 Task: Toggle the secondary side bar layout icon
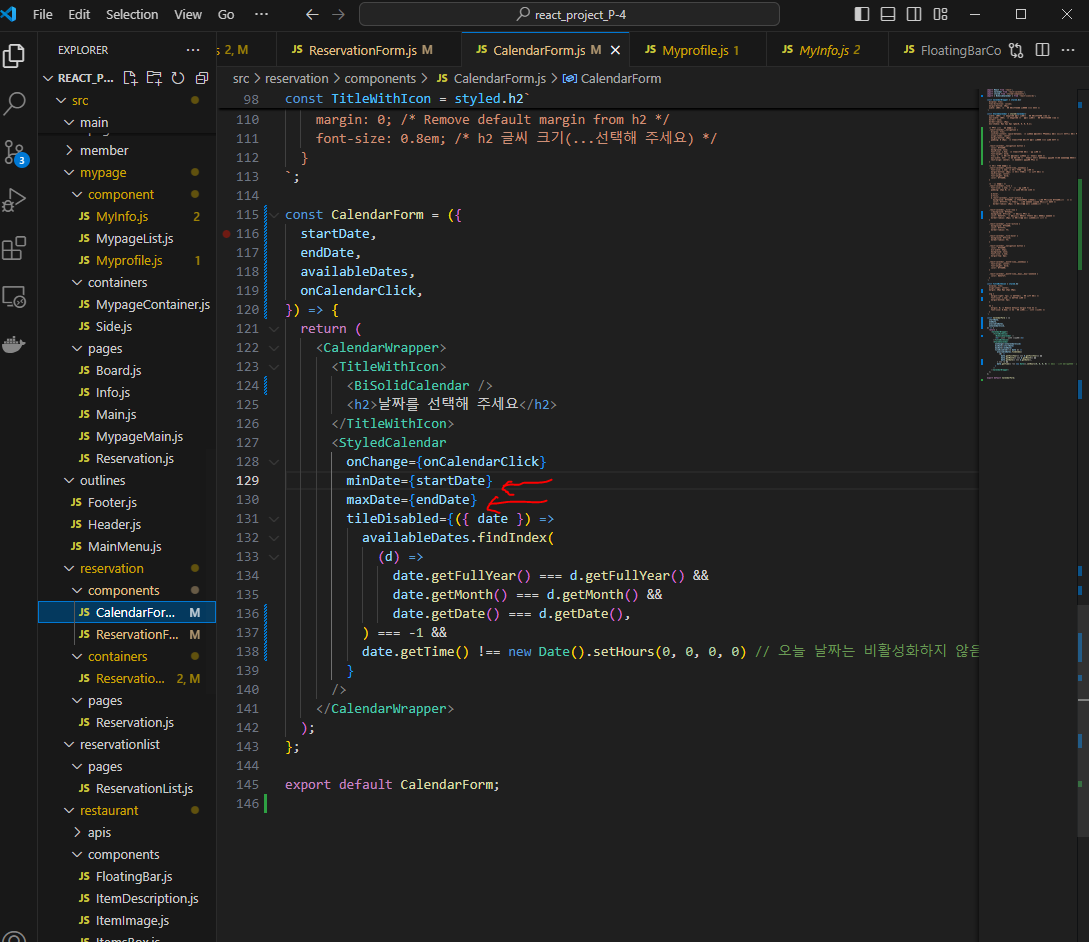click(914, 14)
